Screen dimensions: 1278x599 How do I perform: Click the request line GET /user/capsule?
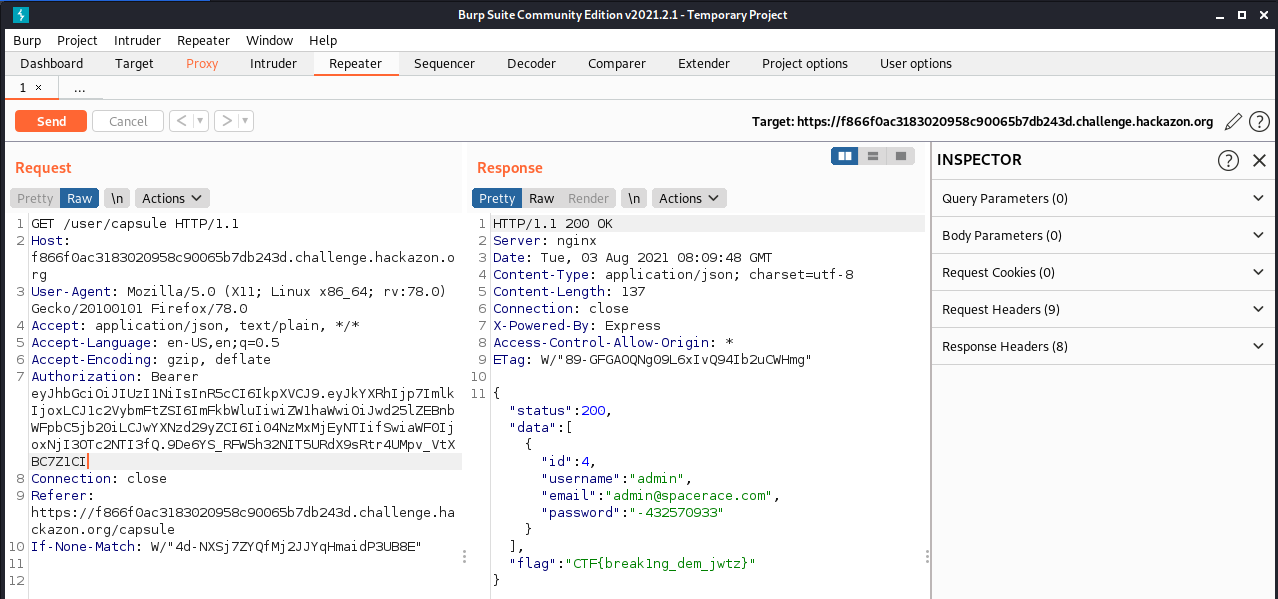click(x=135, y=224)
